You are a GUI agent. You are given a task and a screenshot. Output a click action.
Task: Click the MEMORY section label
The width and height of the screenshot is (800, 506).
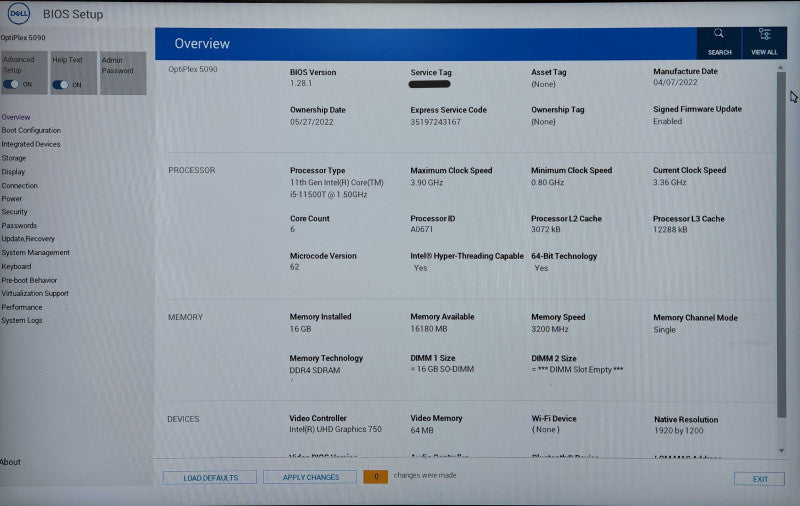point(185,317)
